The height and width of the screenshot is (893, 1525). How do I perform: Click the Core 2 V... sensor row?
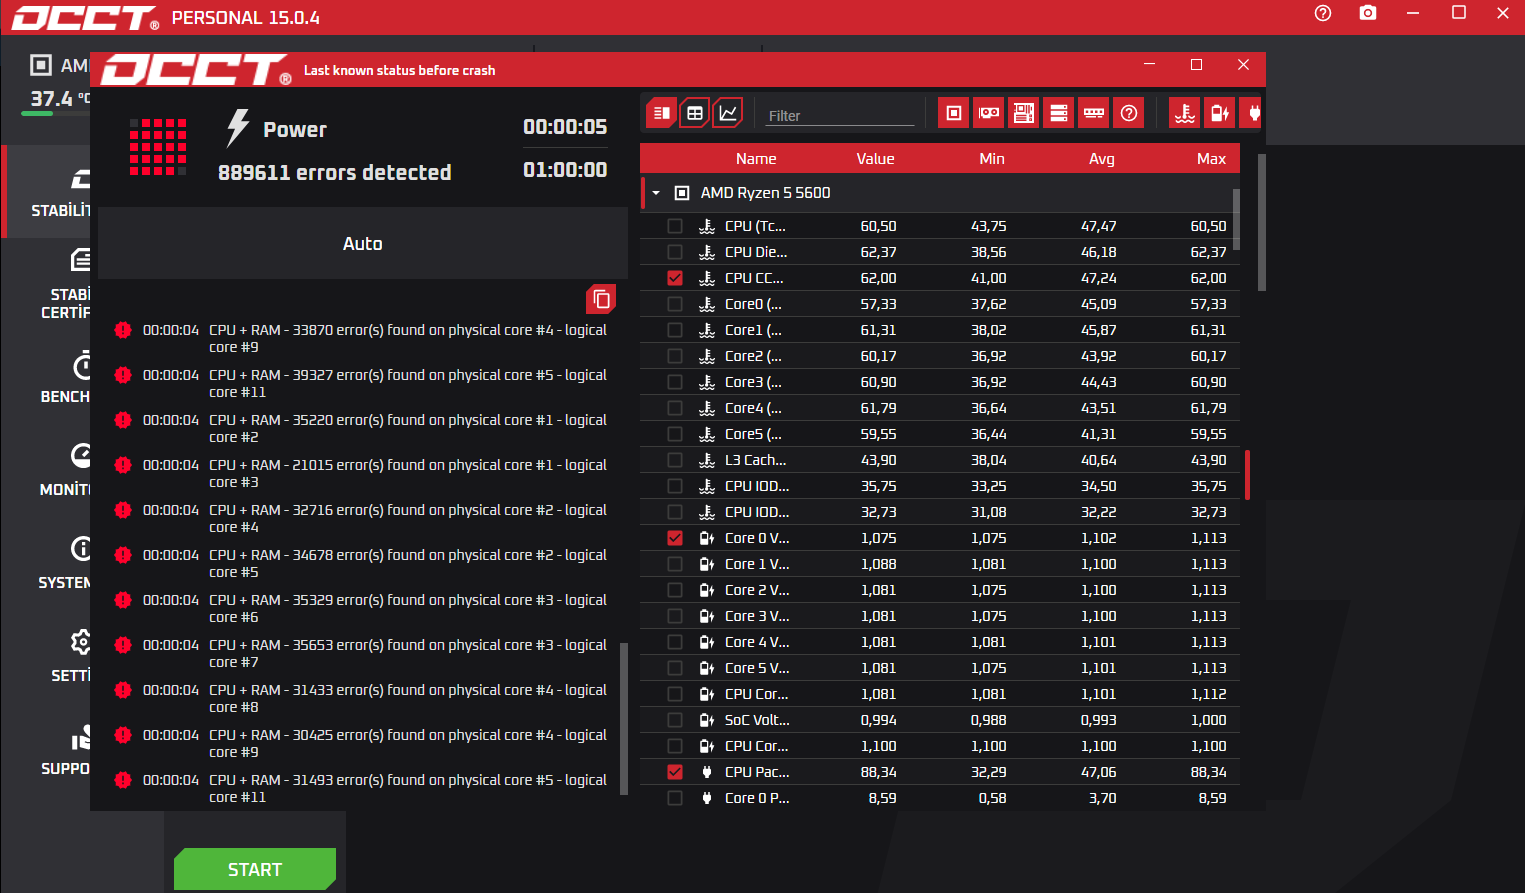pos(940,590)
